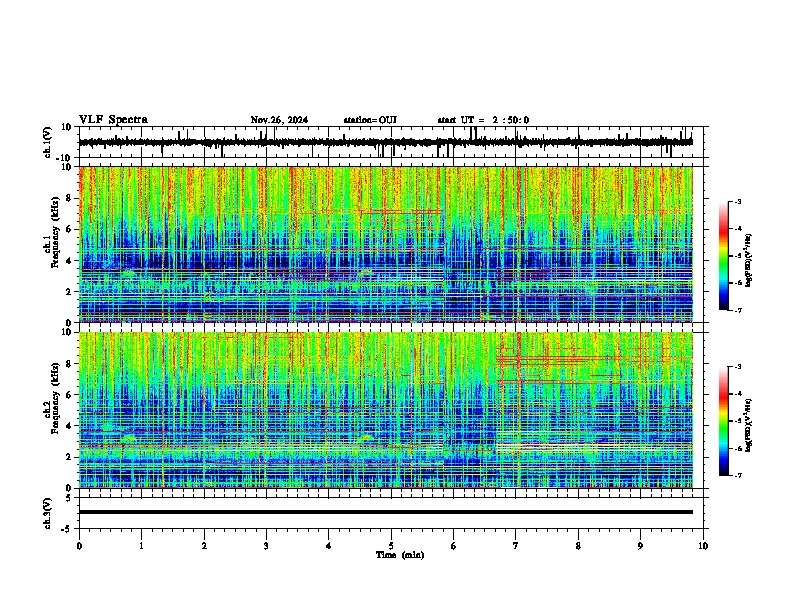Viewport: 792px width, 612px height.
Task: Click time-axis tick label "4"
Action: 329,546
